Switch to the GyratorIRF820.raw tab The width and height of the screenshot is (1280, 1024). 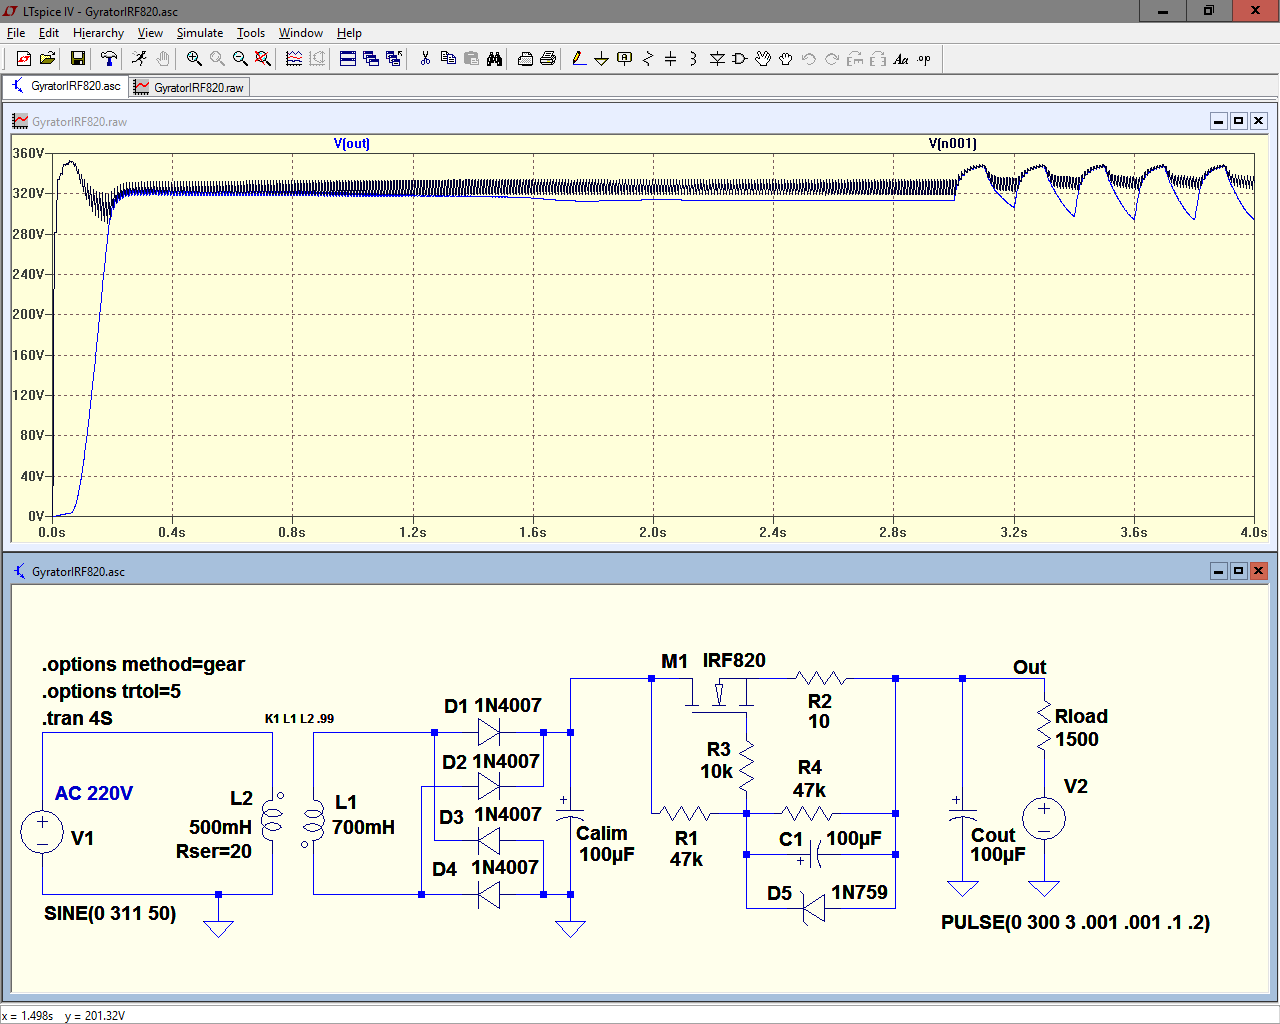(x=190, y=87)
